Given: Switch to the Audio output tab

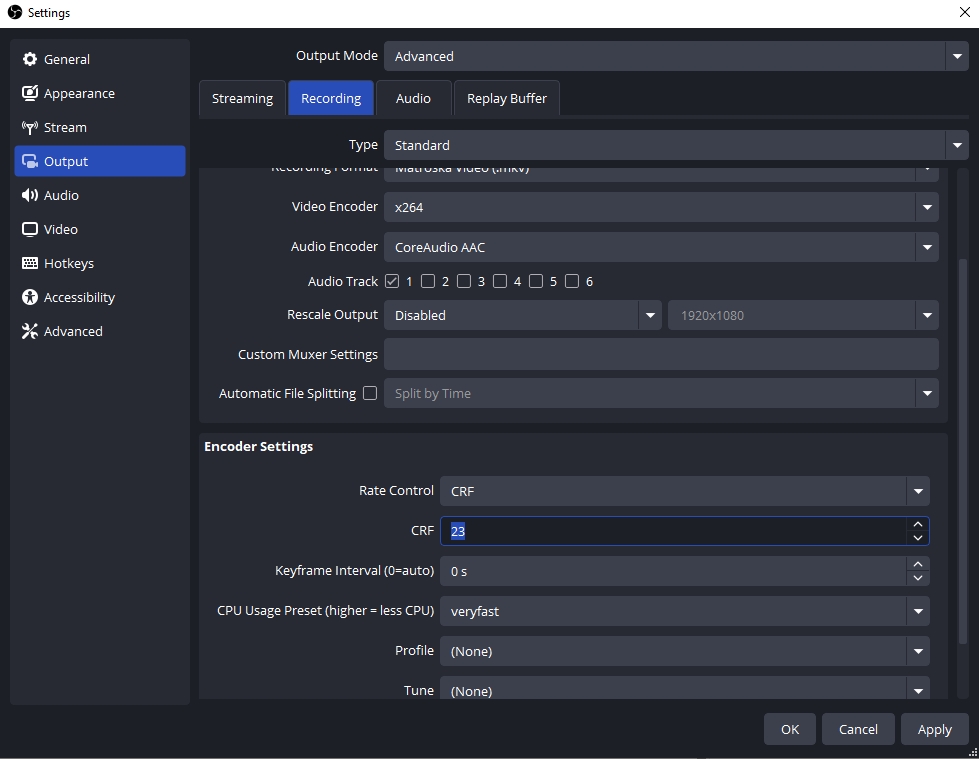Looking at the screenshot, I should [x=413, y=99].
